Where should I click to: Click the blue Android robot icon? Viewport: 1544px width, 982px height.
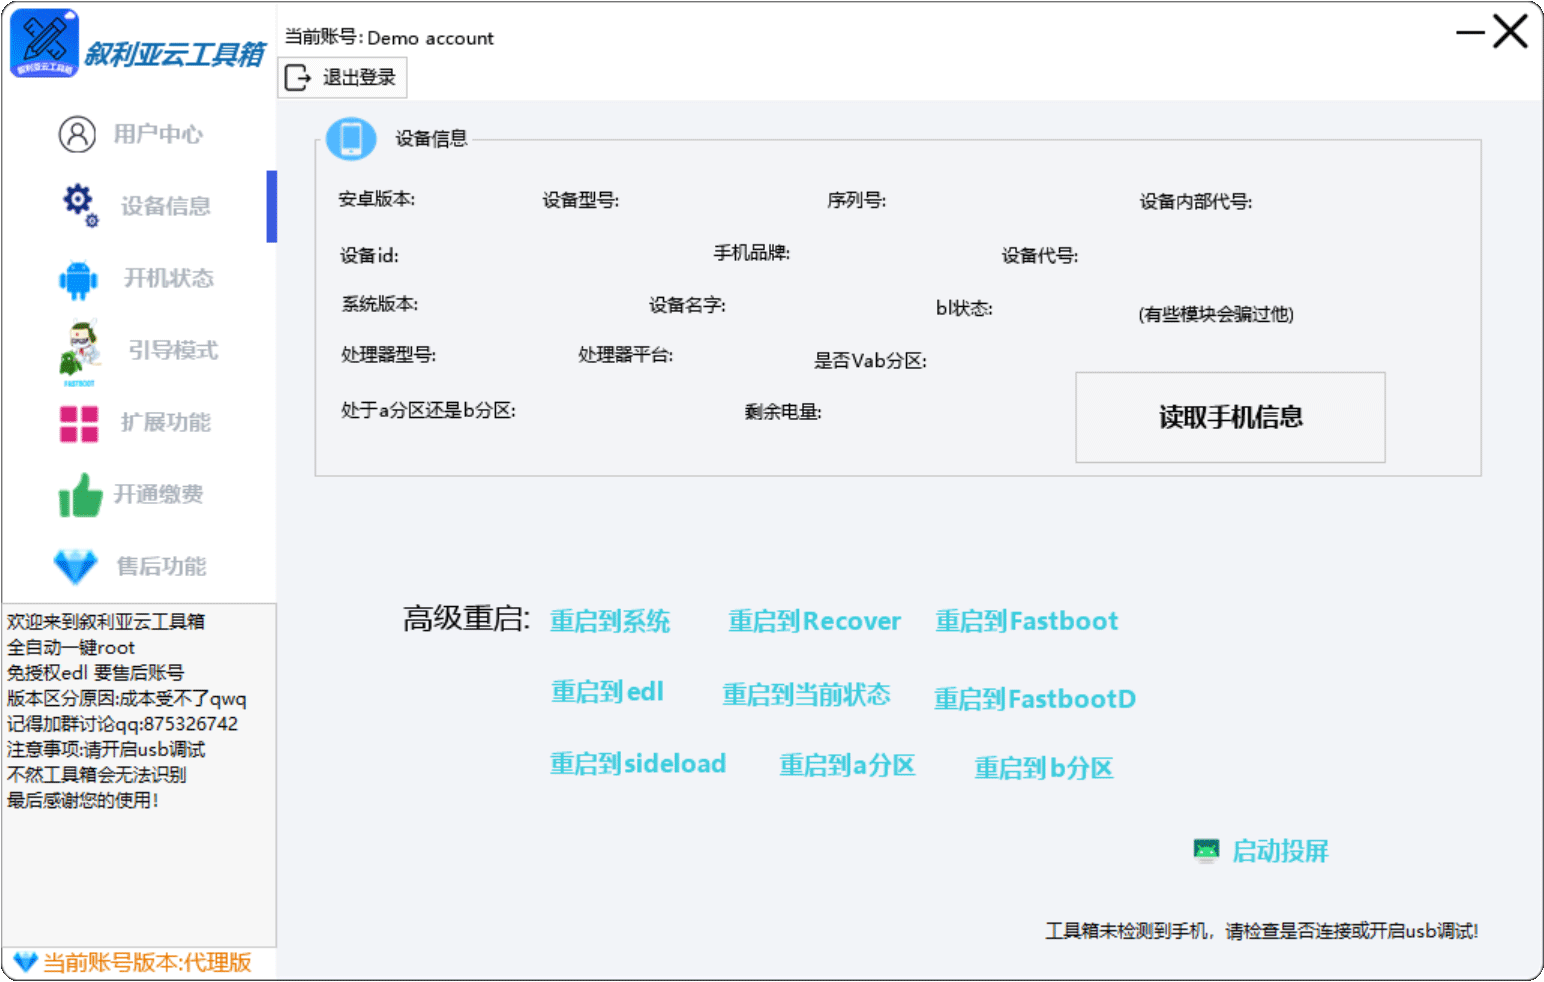[x=78, y=279]
